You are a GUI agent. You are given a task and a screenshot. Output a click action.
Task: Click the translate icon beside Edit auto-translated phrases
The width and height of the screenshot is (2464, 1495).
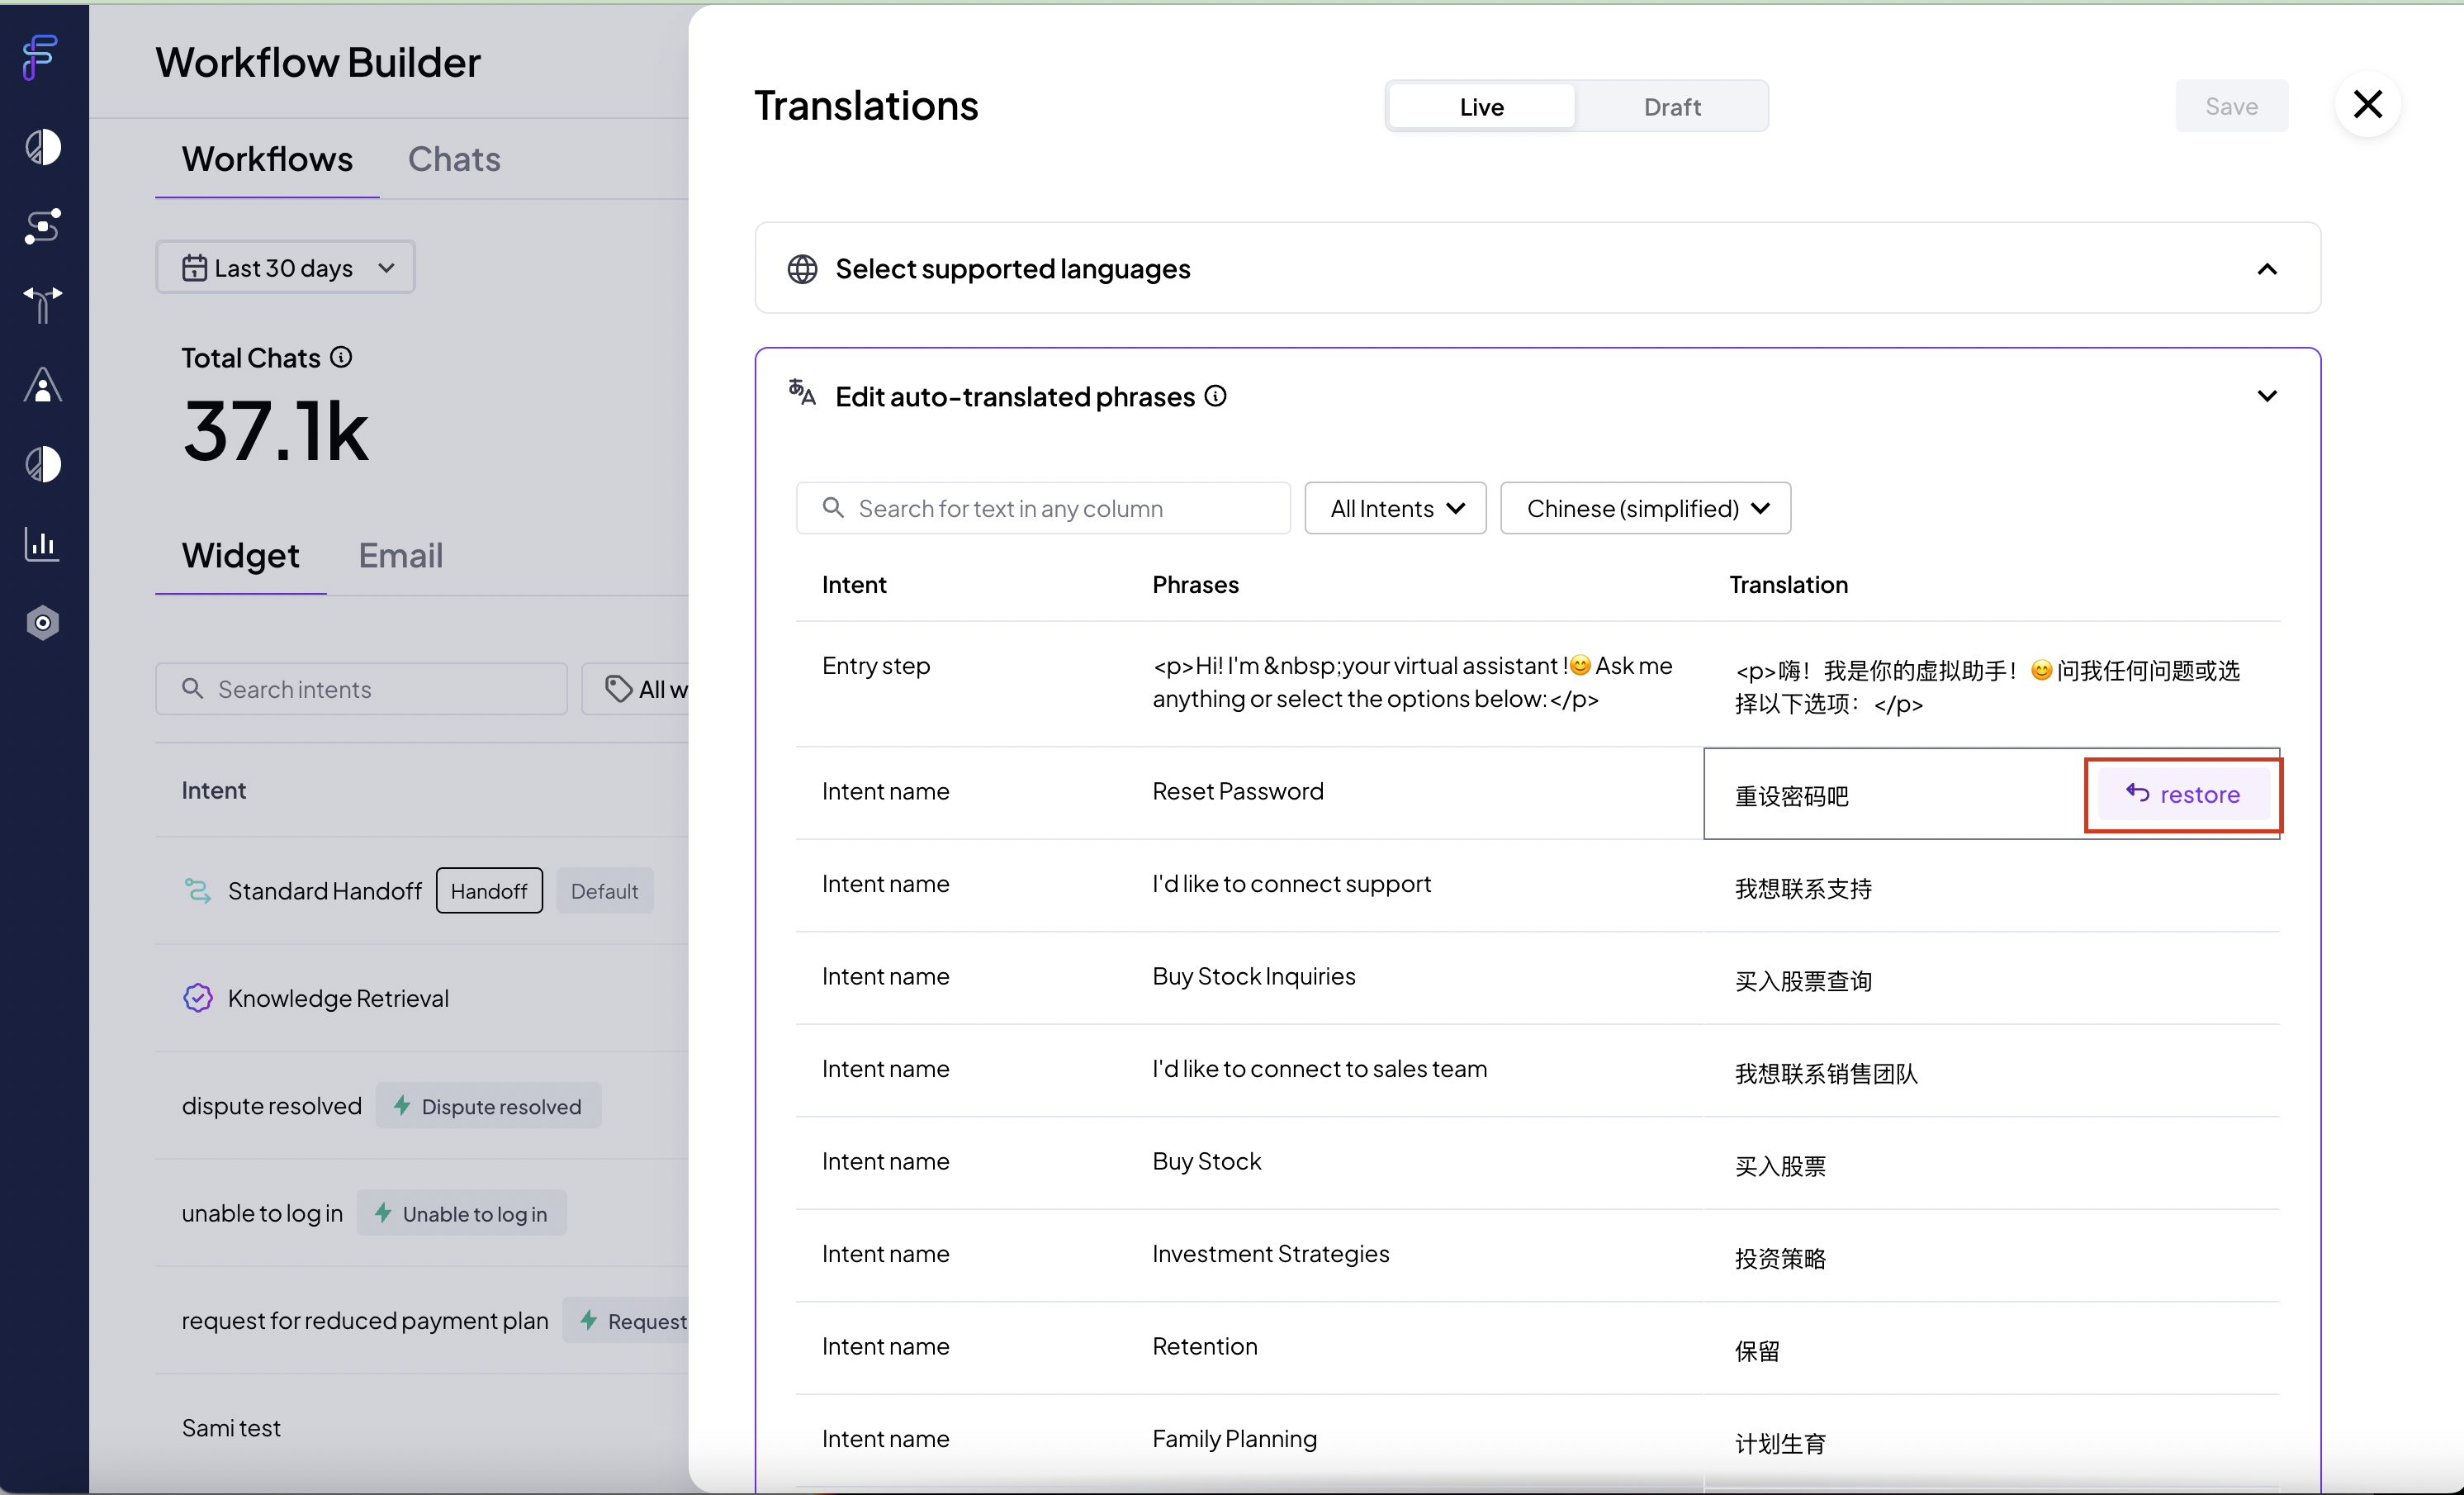802,392
